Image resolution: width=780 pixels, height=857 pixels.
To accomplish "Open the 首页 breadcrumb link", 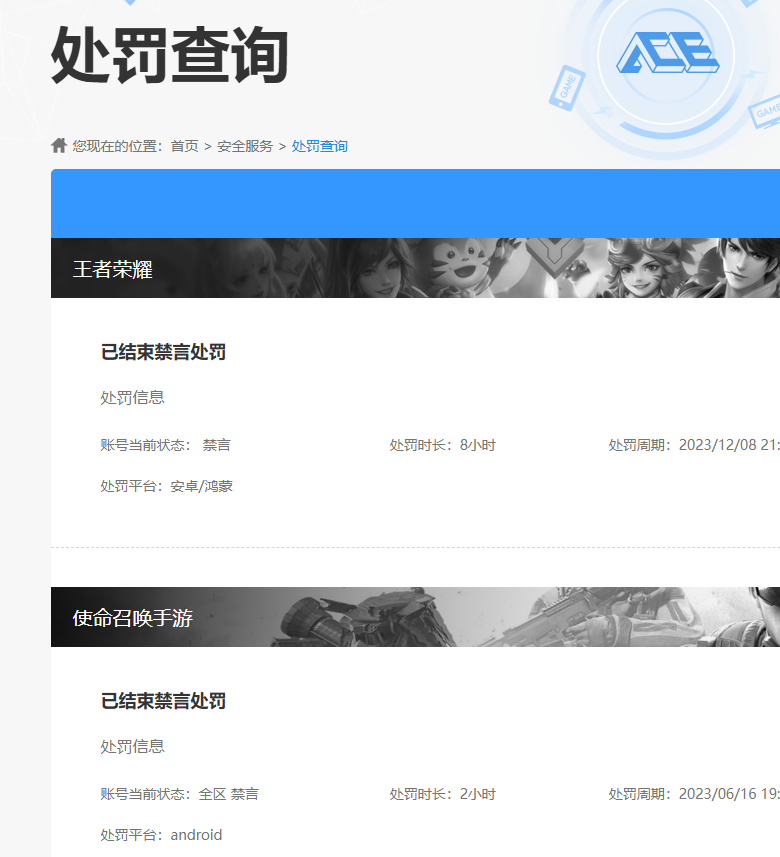I will 184,146.
